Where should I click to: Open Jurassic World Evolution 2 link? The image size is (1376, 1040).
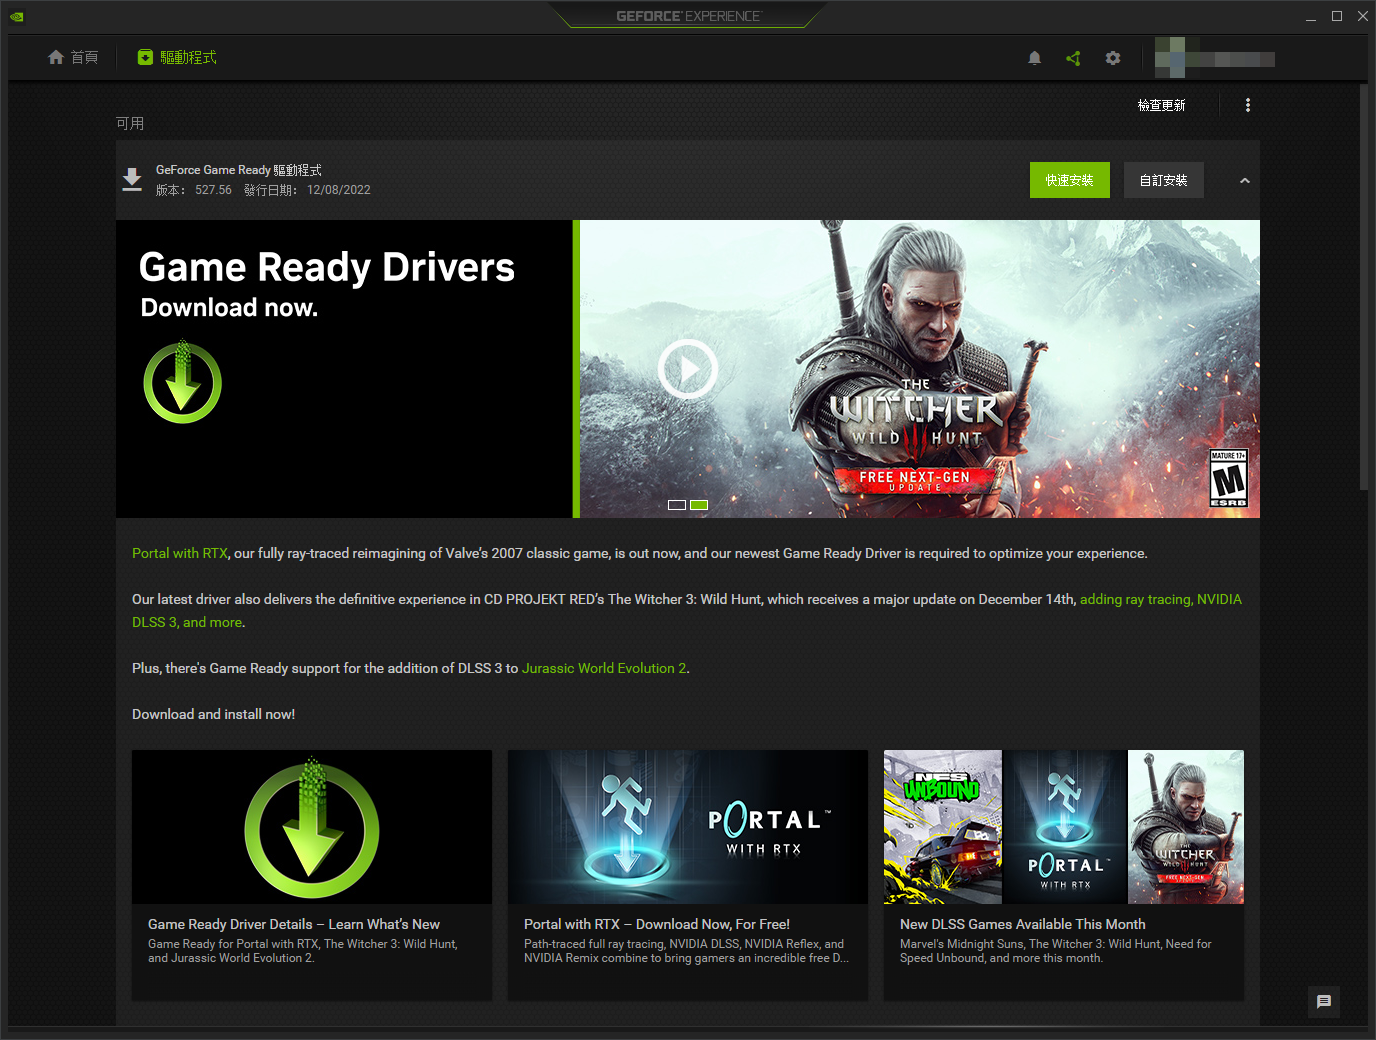(x=604, y=668)
